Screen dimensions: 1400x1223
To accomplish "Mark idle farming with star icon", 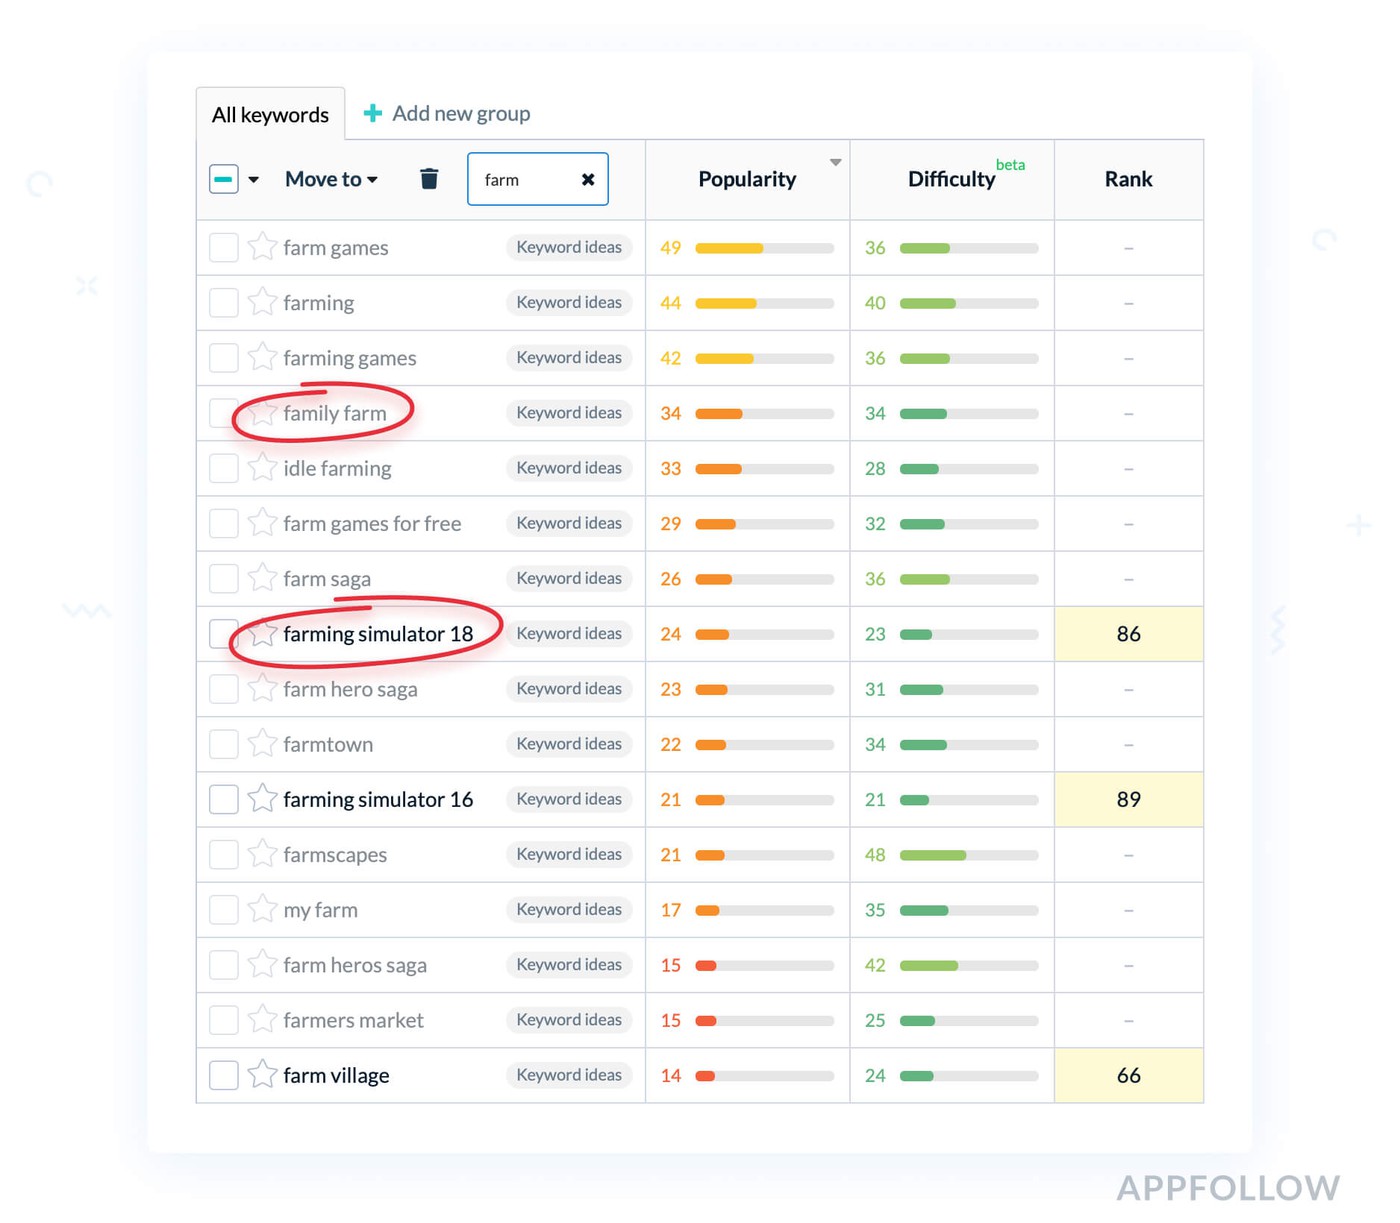I will pyautogui.click(x=262, y=468).
